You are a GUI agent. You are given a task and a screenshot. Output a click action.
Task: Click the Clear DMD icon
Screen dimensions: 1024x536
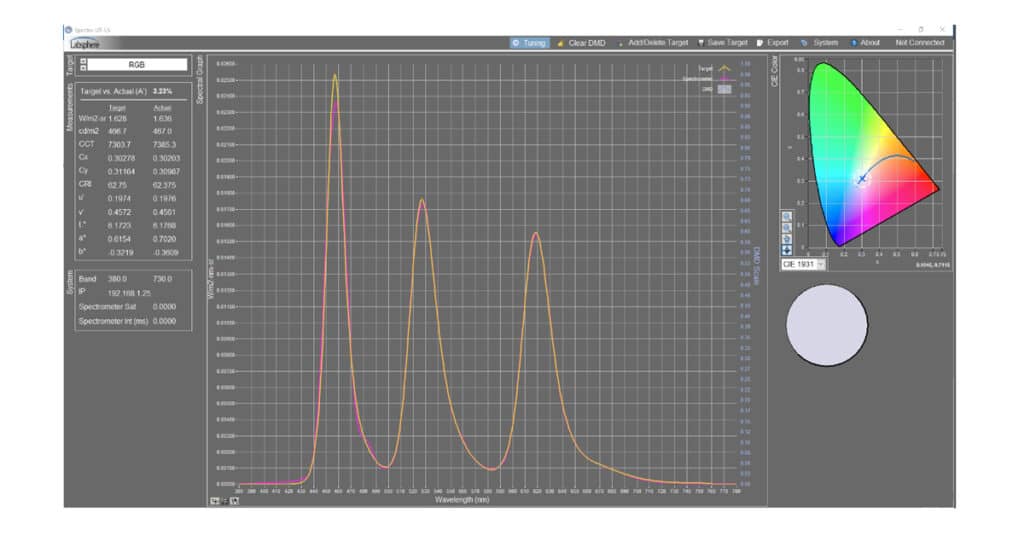(x=560, y=44)
